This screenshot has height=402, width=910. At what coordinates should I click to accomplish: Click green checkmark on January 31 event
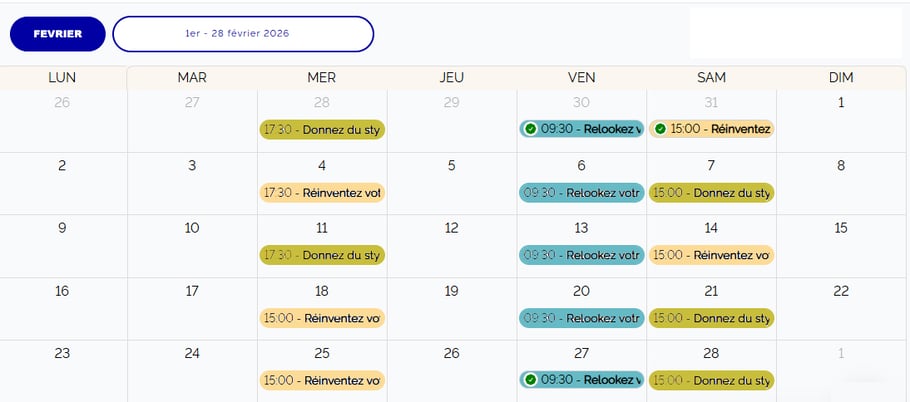(660, 129)
